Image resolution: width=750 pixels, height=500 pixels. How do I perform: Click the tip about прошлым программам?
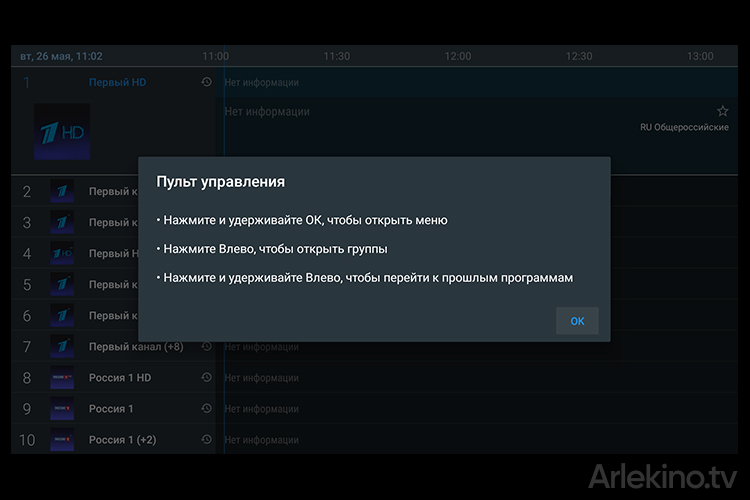364,278
